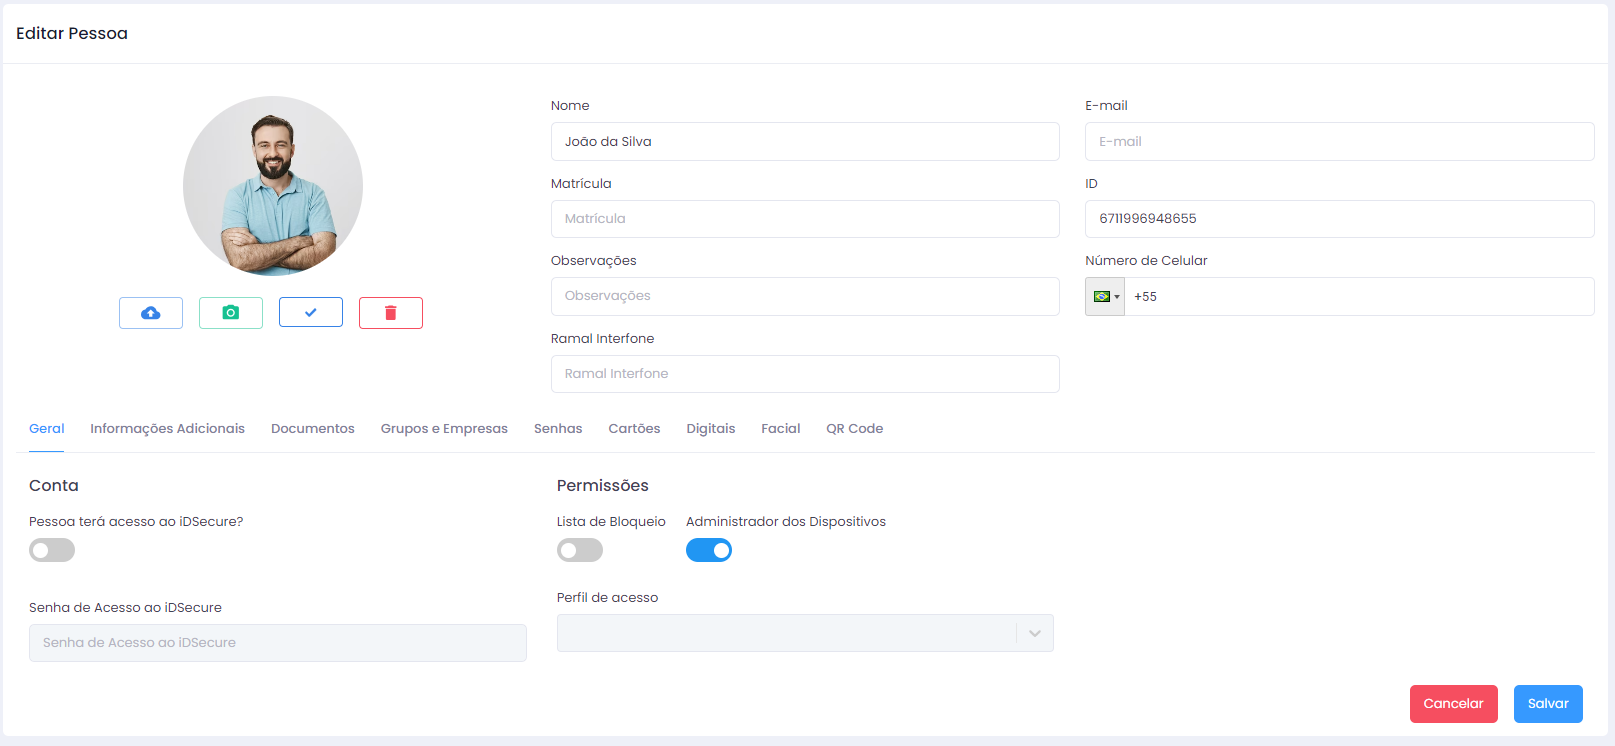Click the Matrícula input field
Image resolution: width=1615 pixels, height=746 pixels.
coord(805,219)
